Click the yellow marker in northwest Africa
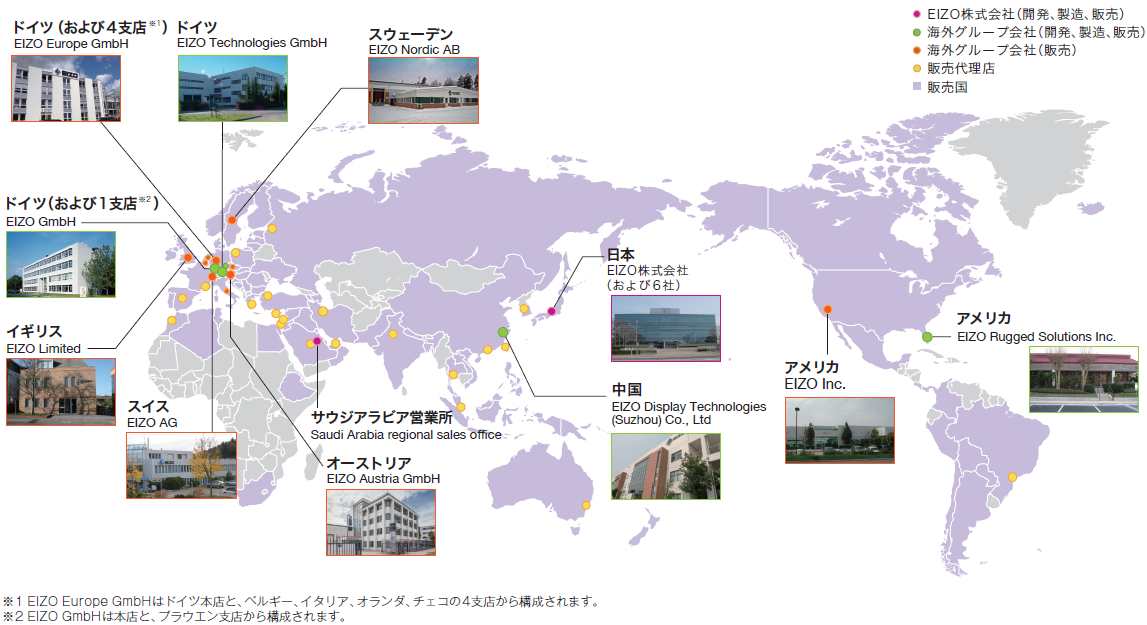 pyautogui.click(x=171, y=321)
